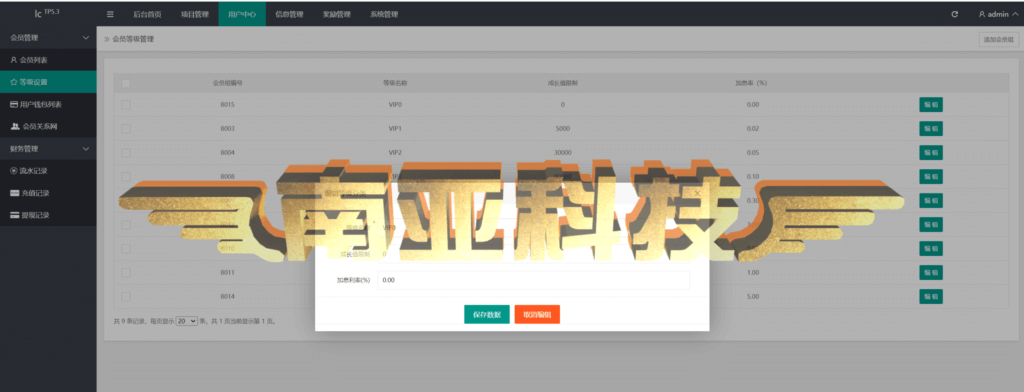Check the row checkbox for 8014
The height and width of the screenshot is (392, 1024).
[125, 297]
